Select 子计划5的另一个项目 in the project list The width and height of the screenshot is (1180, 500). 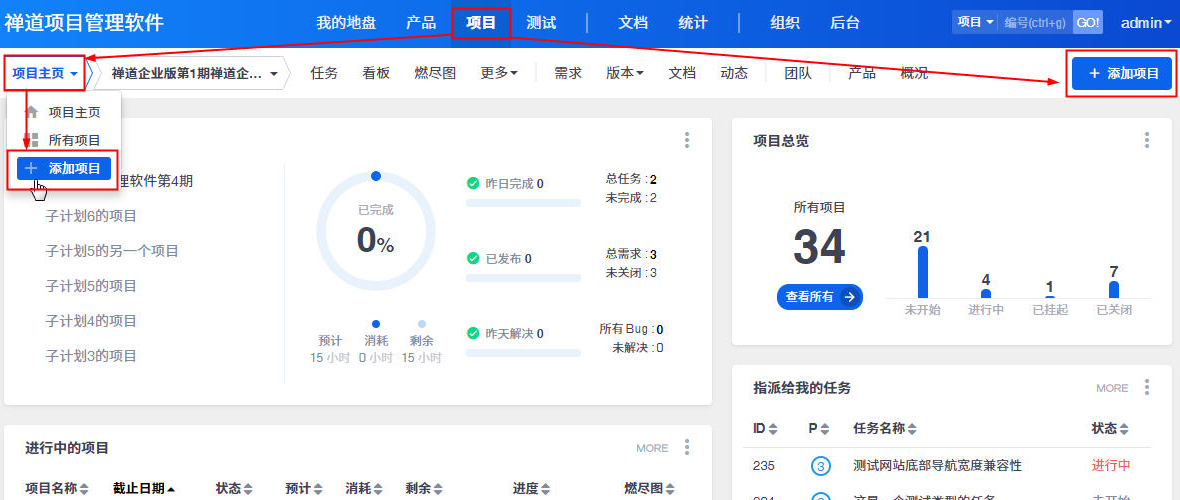coord(112,251)
